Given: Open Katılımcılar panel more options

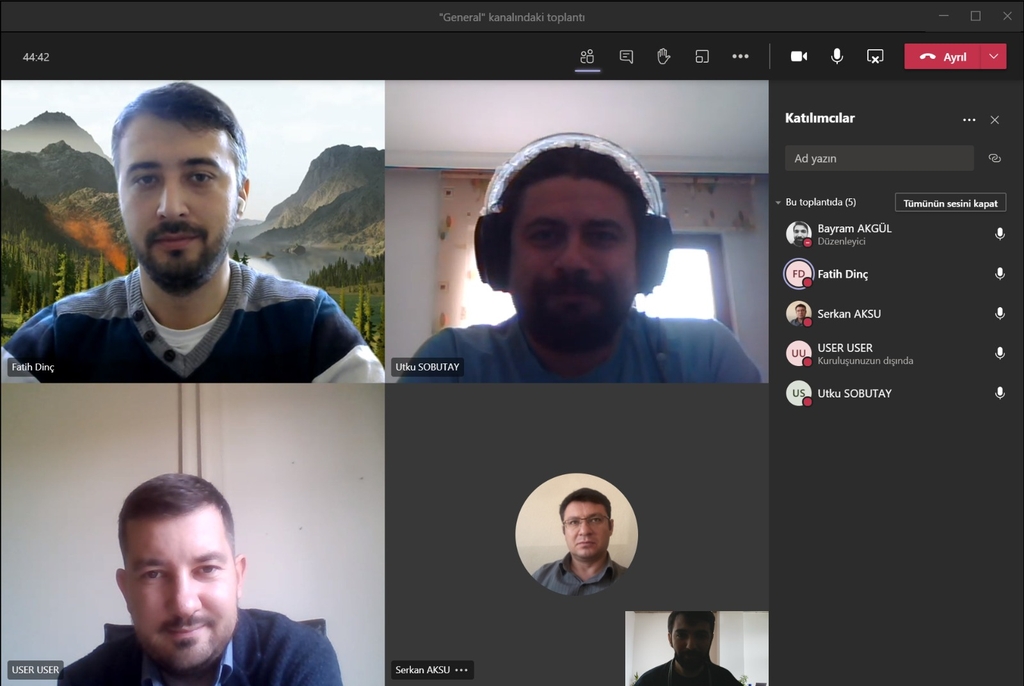Looking at the screenshot, I should point(968,120).
